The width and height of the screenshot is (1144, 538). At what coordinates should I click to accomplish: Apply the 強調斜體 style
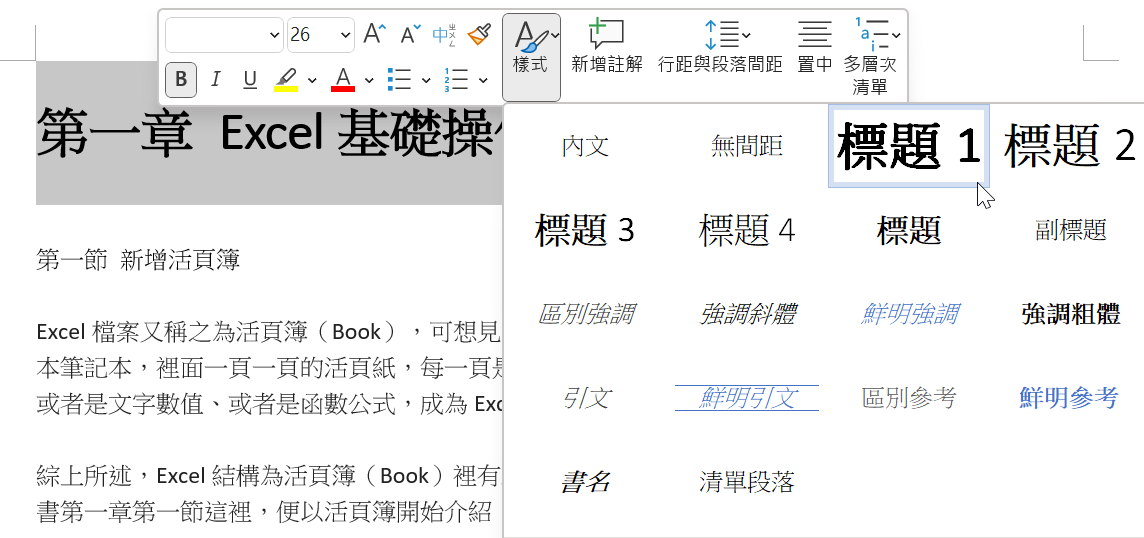pos(747,315)
